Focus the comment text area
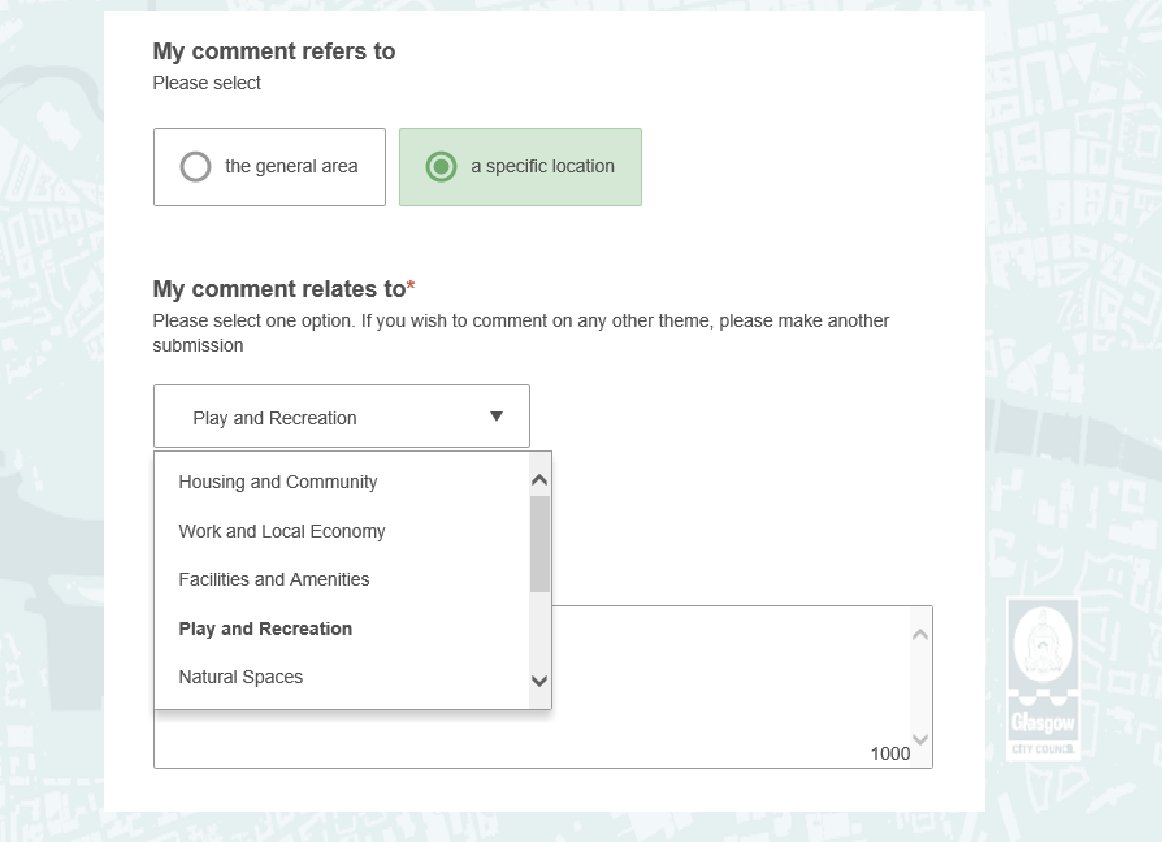Image resolution: width=1162 pixels, height=842 pixels. pyautogui.click(x=740, y=690)
